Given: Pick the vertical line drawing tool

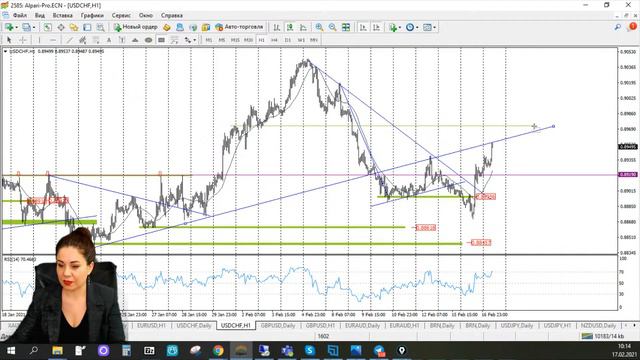Looking at the screenshot, I should click(x=39, y=40).
